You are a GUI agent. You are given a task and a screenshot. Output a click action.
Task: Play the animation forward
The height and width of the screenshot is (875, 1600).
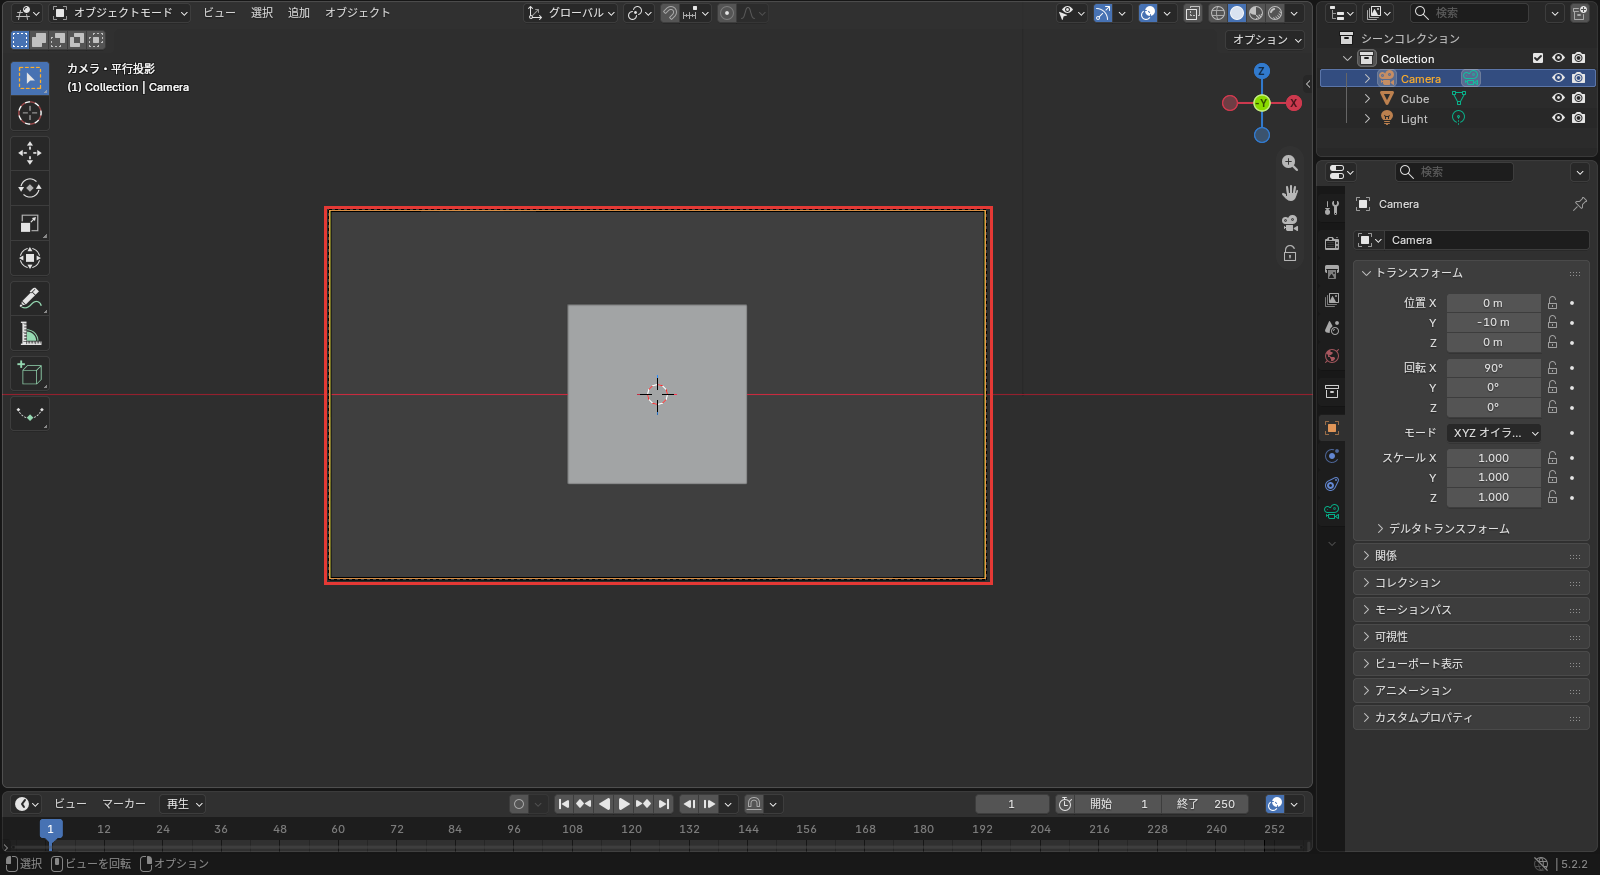(624, 804)
